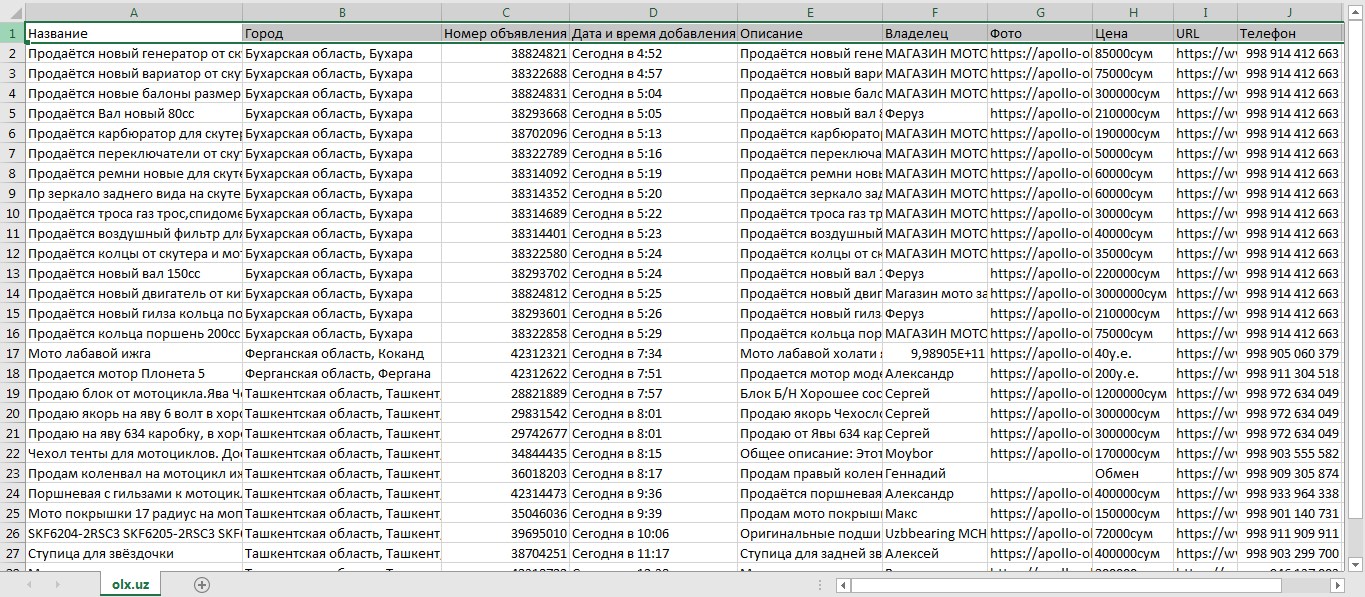Viewport: 1365px width, 597px height.
Task: Click the horizontal scrollbar left arrow
Action: pos(844,585)
